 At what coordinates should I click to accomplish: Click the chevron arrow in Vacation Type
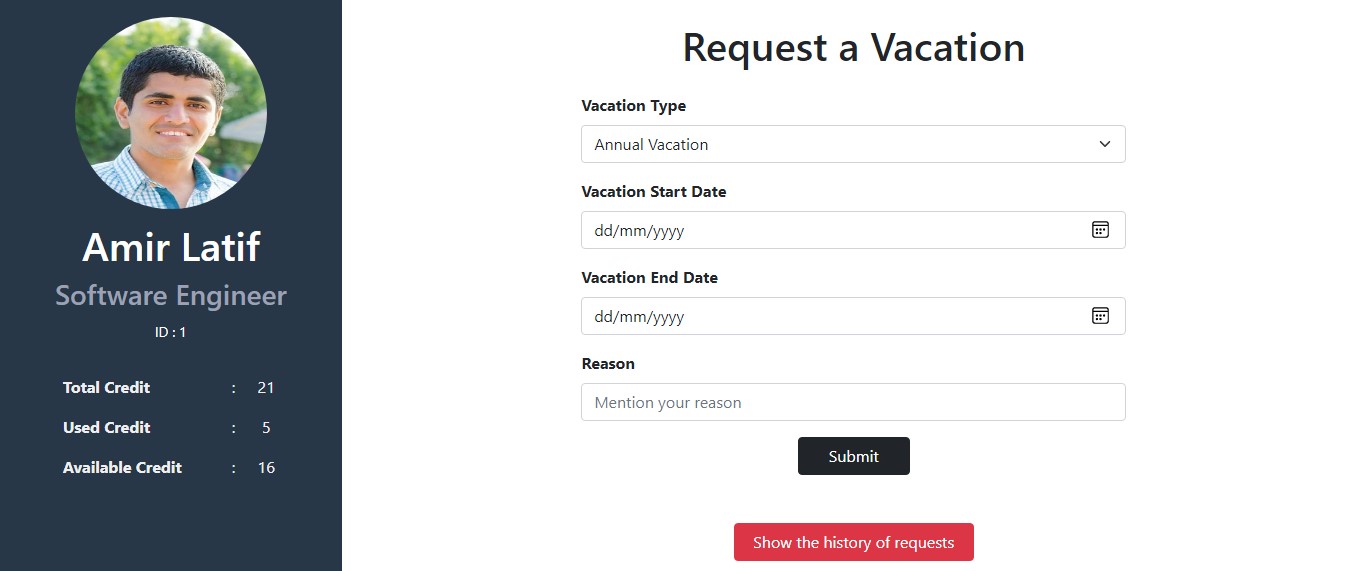[x=1105, y=144]
